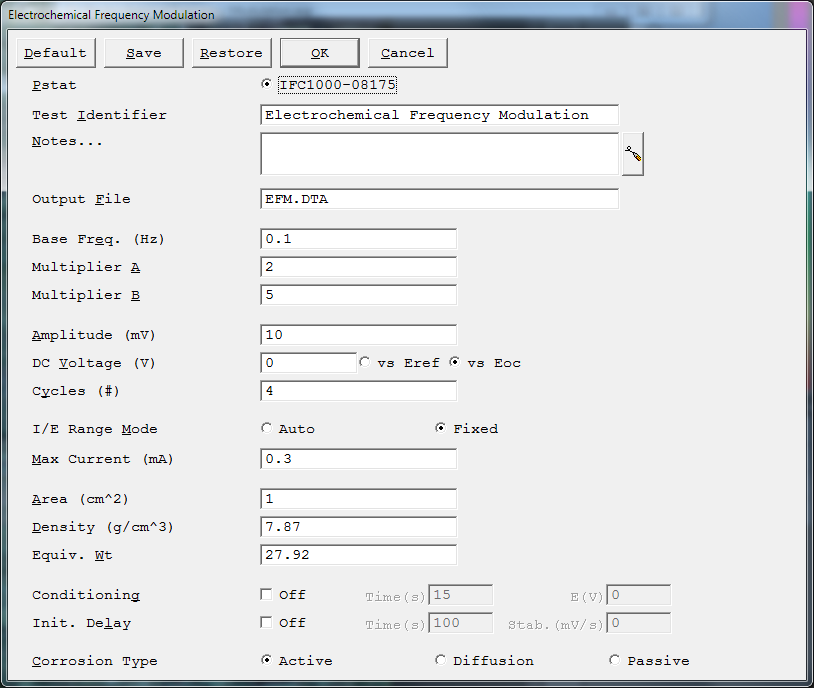Image resolution: width=814 pixels, height=688 pixels.
Task: Click the Cycles (#) input field
Action: (x=358, y=391)
